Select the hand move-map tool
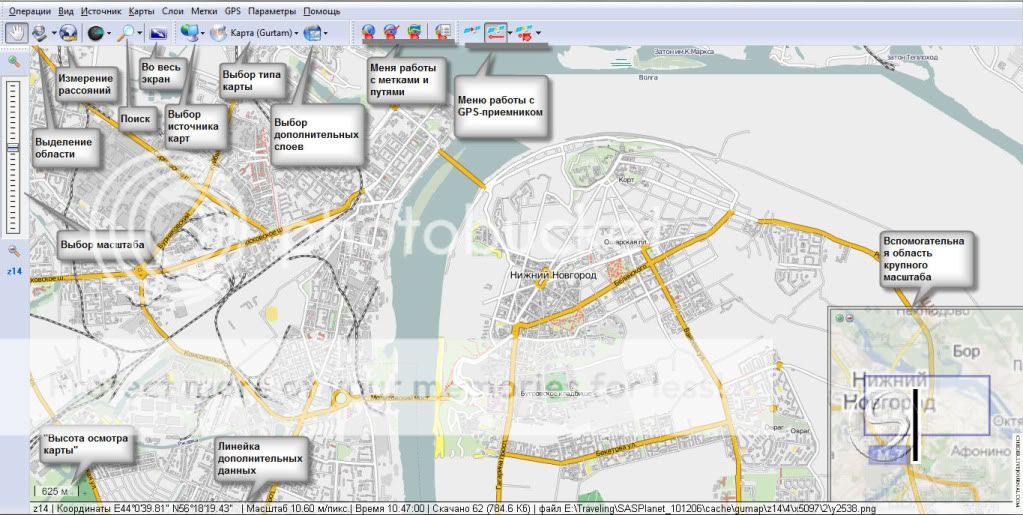Viewport: 1023px width, 515px height. click(16, 32)
